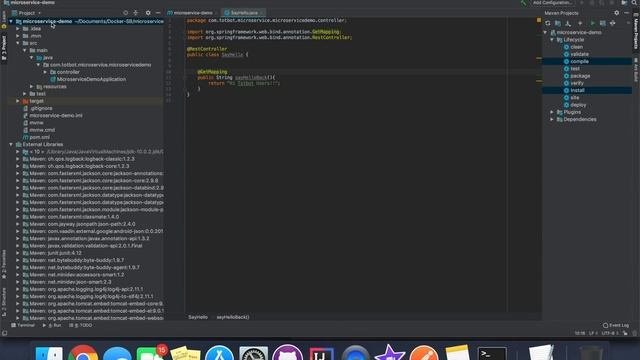Click the collapse-all icon in Project panel header
This screenshot has height=360, width=640.
(136, 13)
